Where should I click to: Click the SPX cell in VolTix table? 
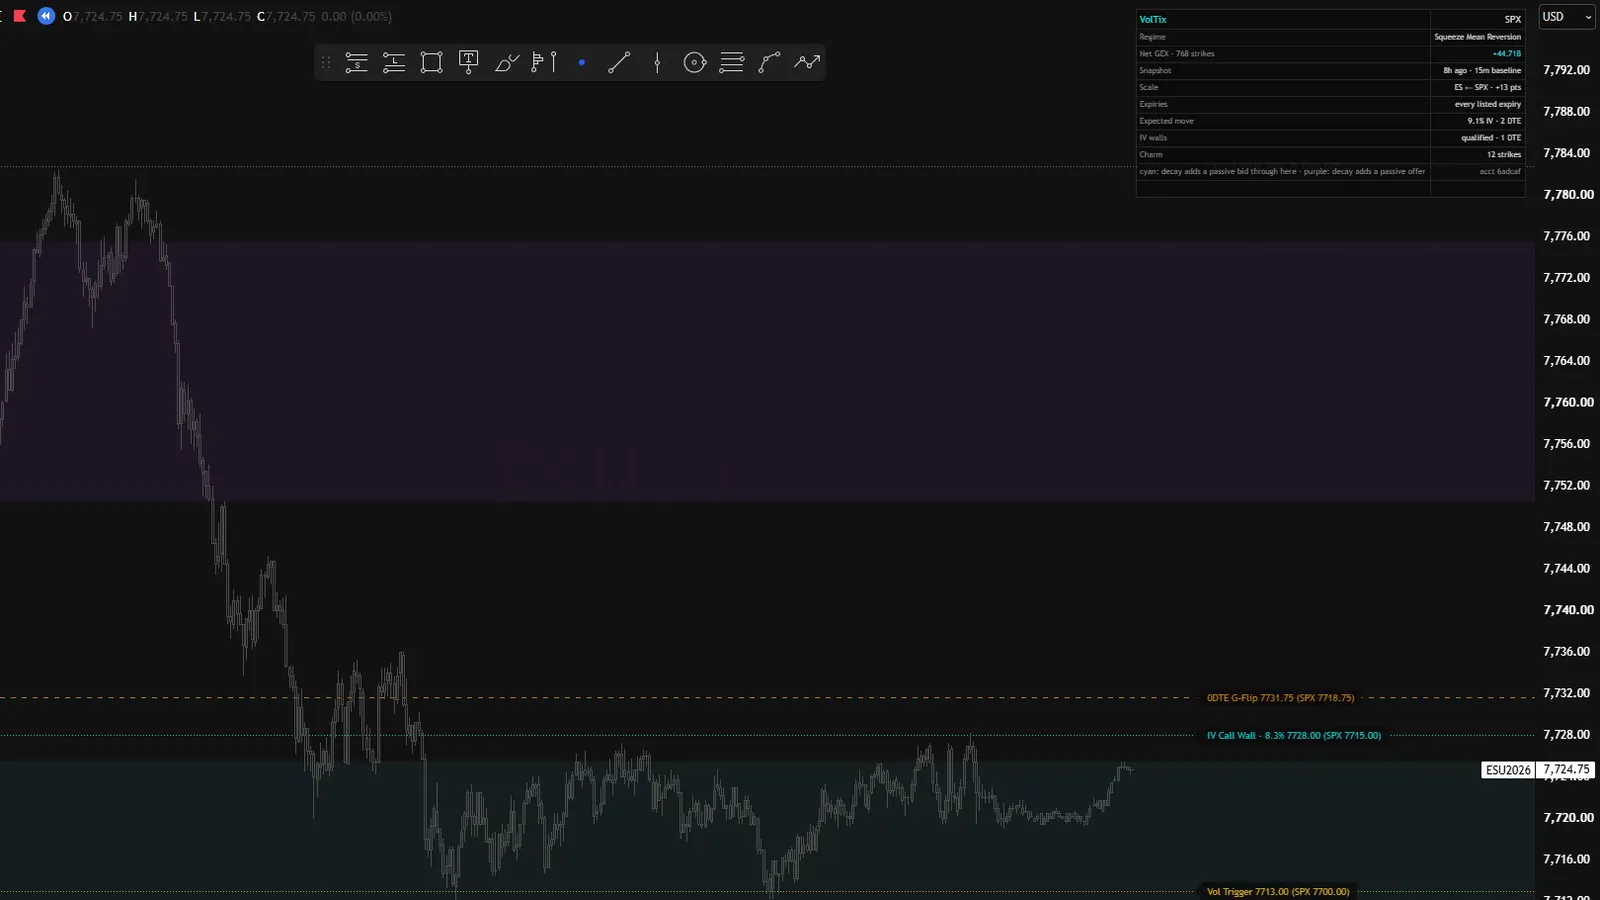[1512, 19]
